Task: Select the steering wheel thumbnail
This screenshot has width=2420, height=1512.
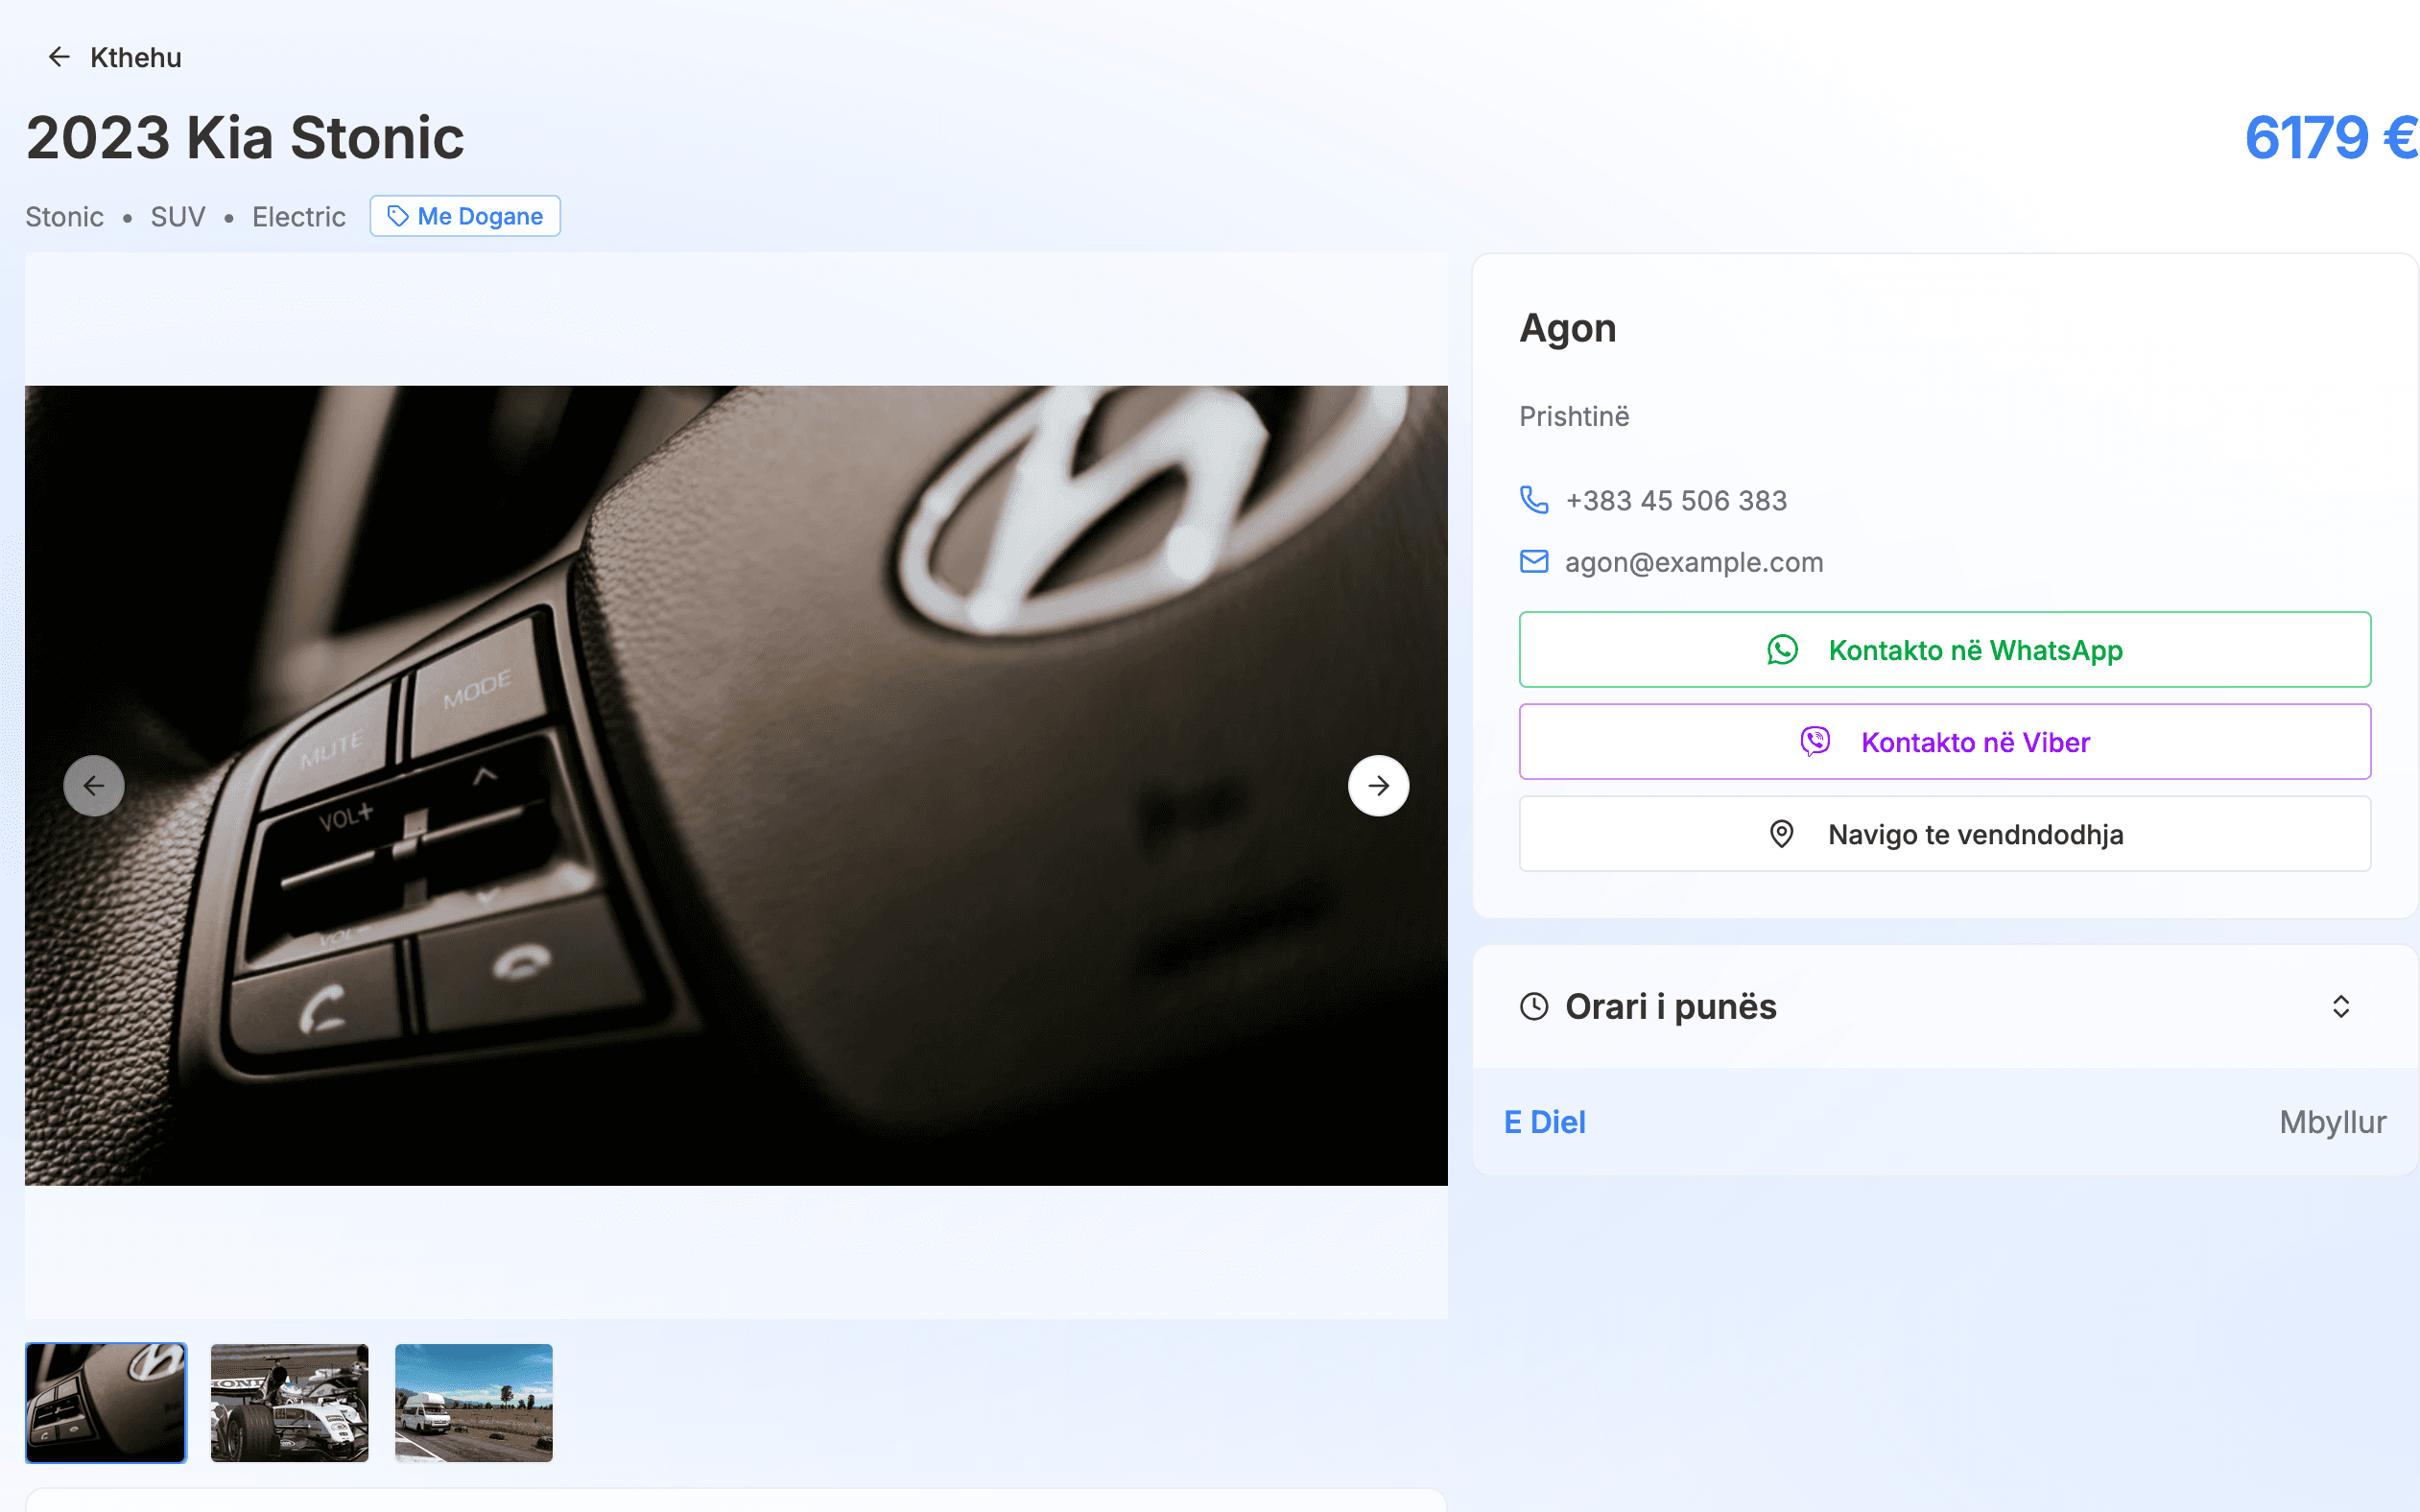Action: [x=106, y=1402]
